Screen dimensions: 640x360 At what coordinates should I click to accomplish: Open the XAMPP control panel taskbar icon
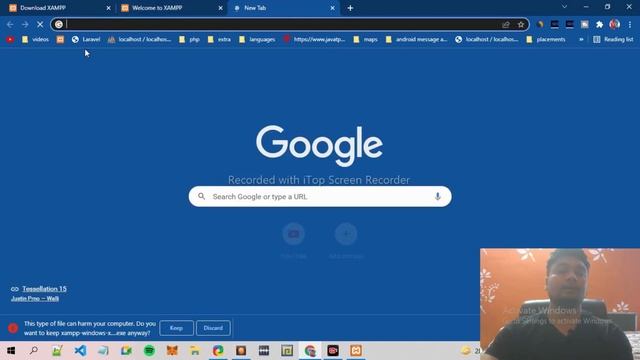pyautogui.click(x=356, y=351)
